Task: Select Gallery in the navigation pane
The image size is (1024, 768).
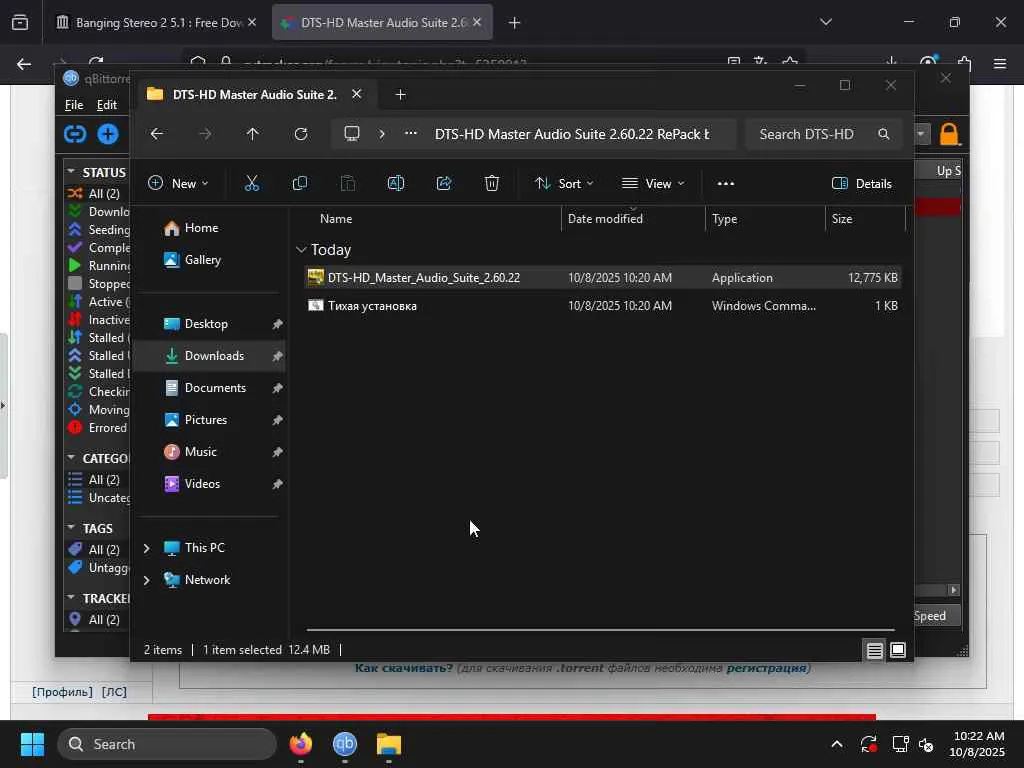Action: (x=210, y=260)
